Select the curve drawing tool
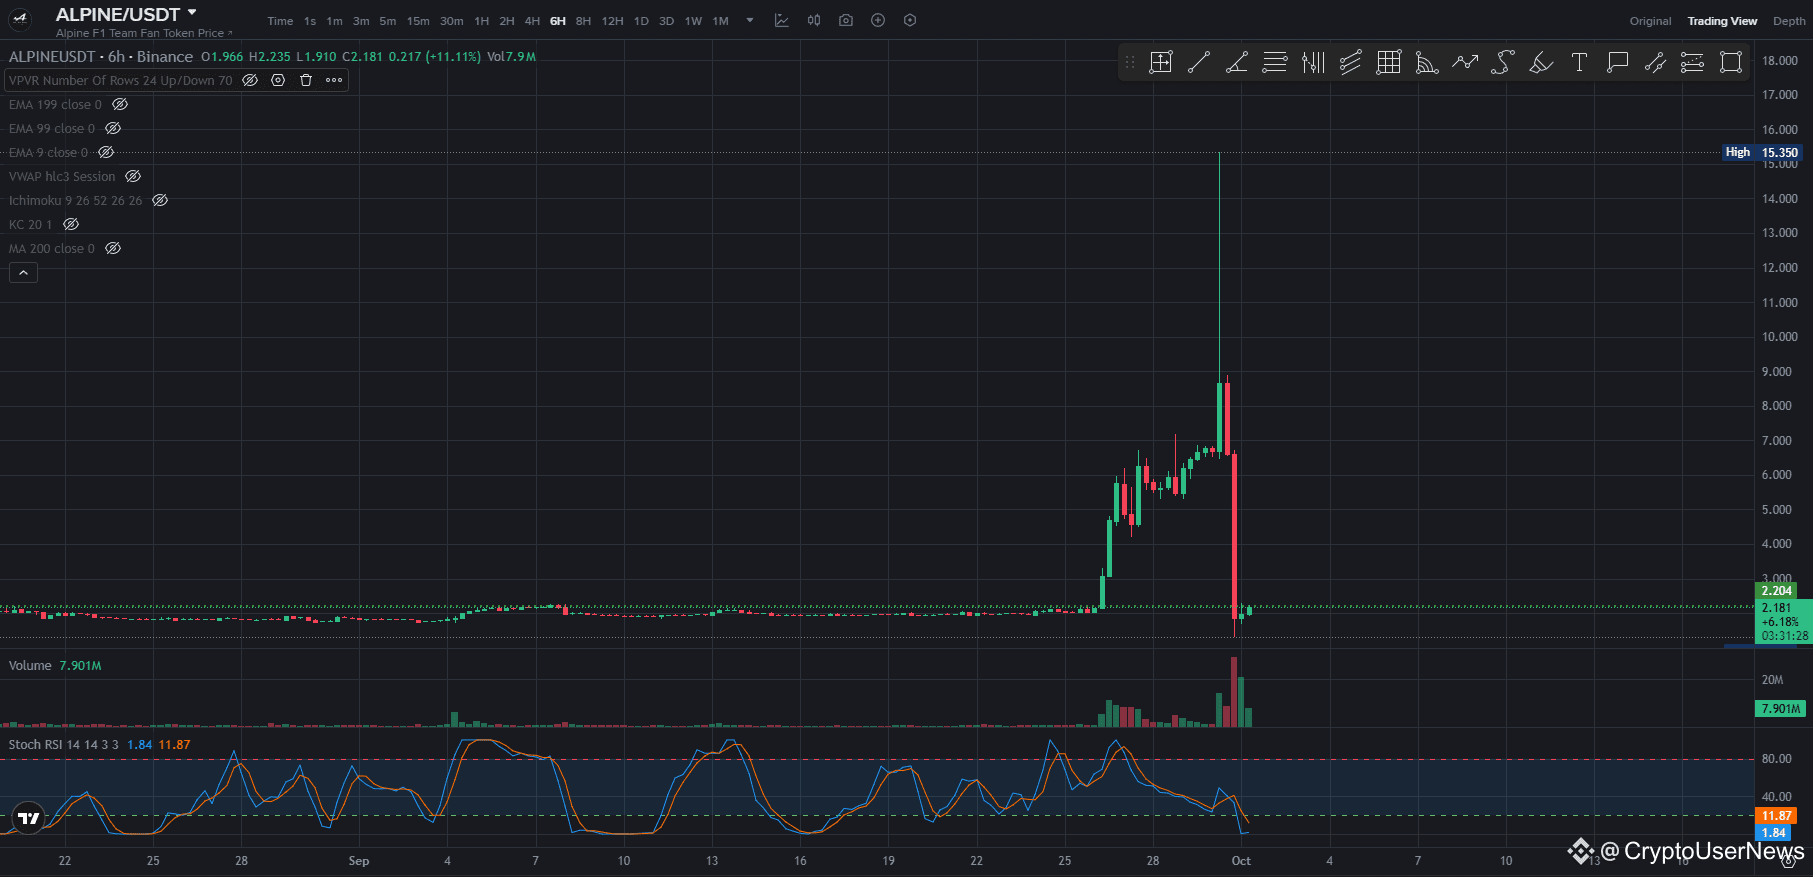 (1503, 63)
